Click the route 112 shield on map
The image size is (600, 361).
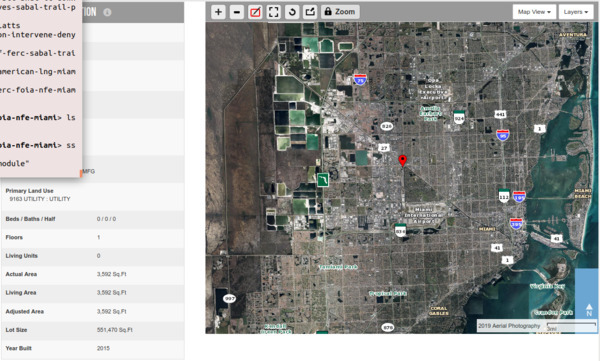tap(504, 196)
